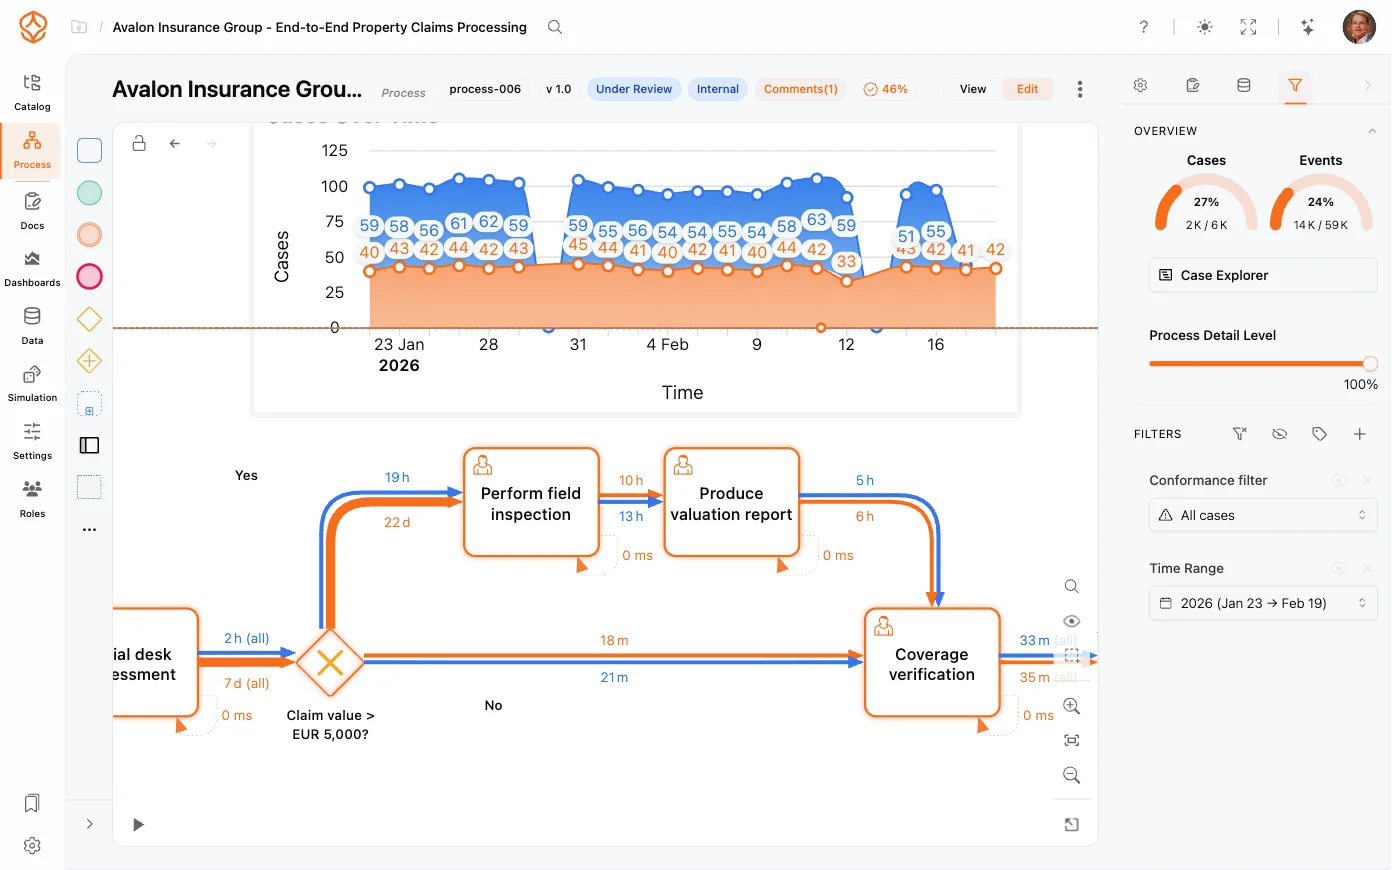The image size is (1392, 870).
Task: Open the Settings tab in the sidebar
Action: pyautogui.click(x=32, y=442)
